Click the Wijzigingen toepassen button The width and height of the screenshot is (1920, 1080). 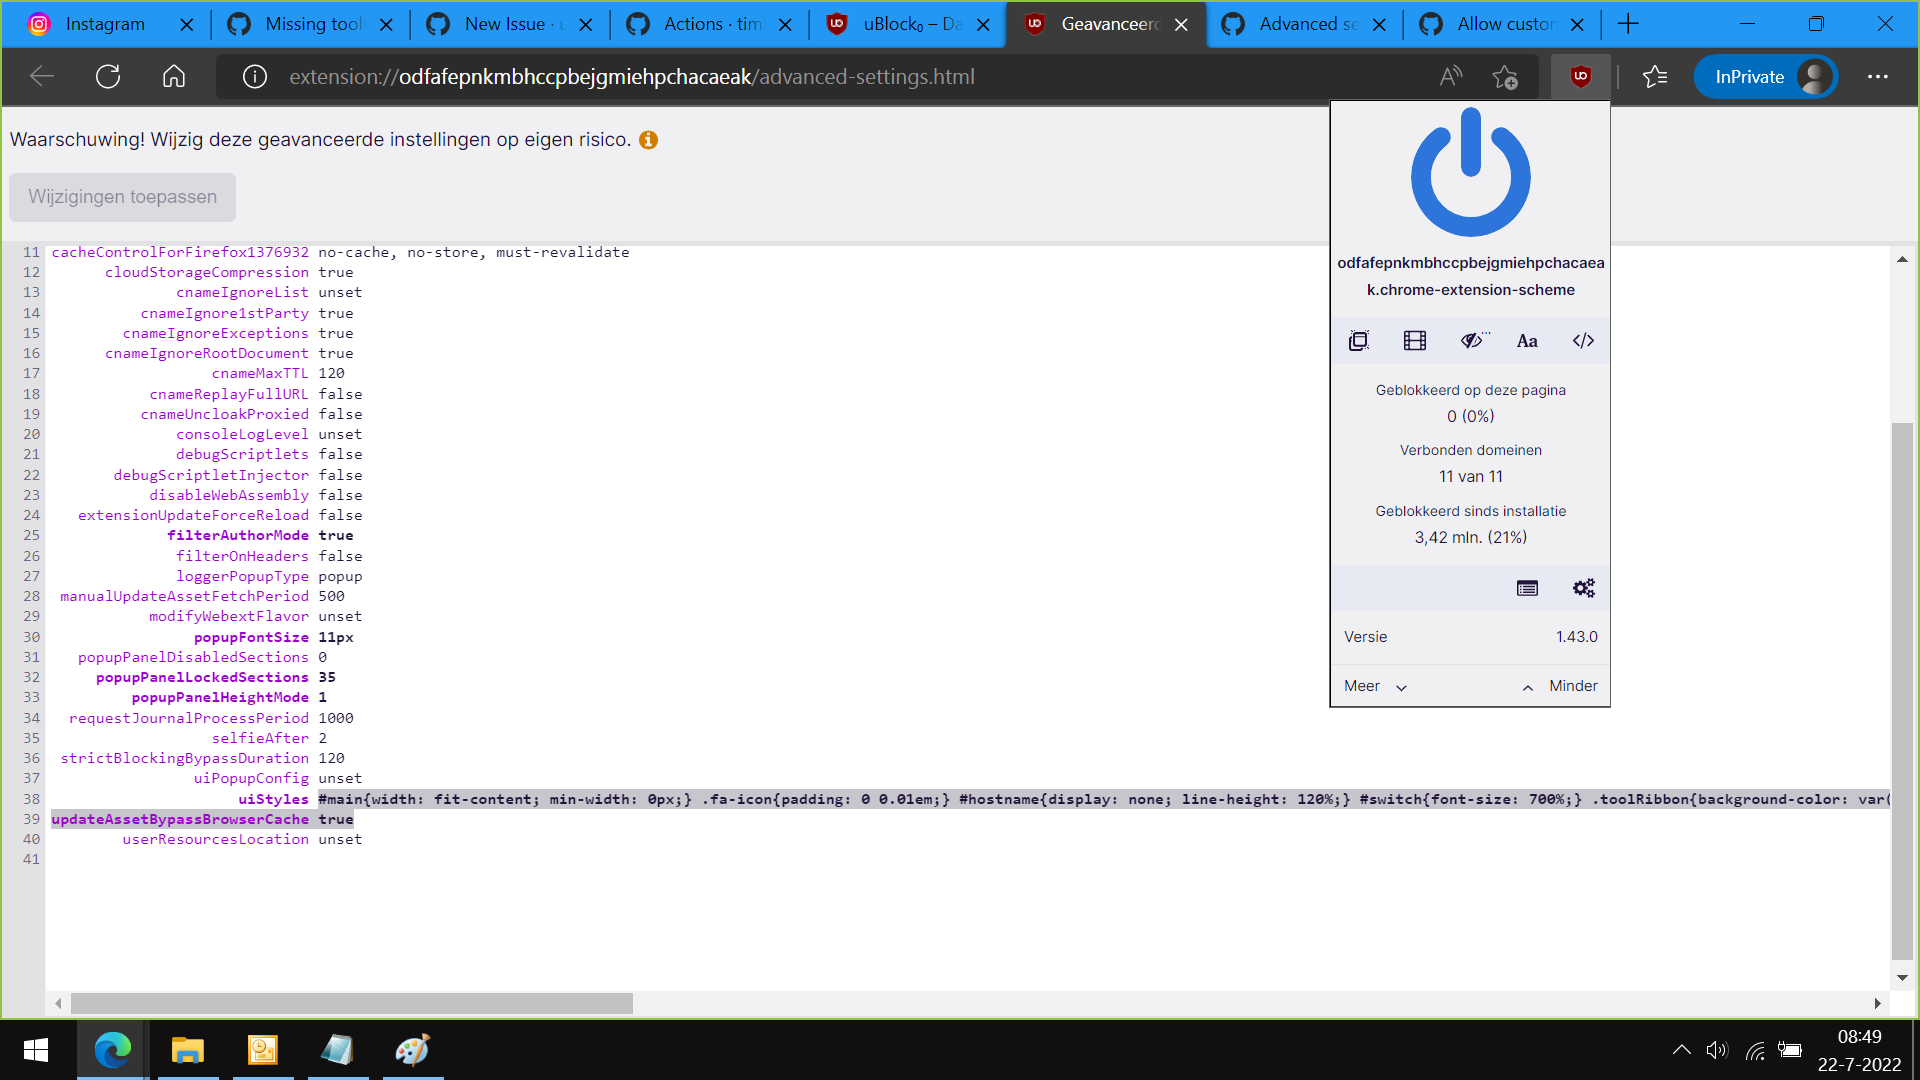[122, 197]
